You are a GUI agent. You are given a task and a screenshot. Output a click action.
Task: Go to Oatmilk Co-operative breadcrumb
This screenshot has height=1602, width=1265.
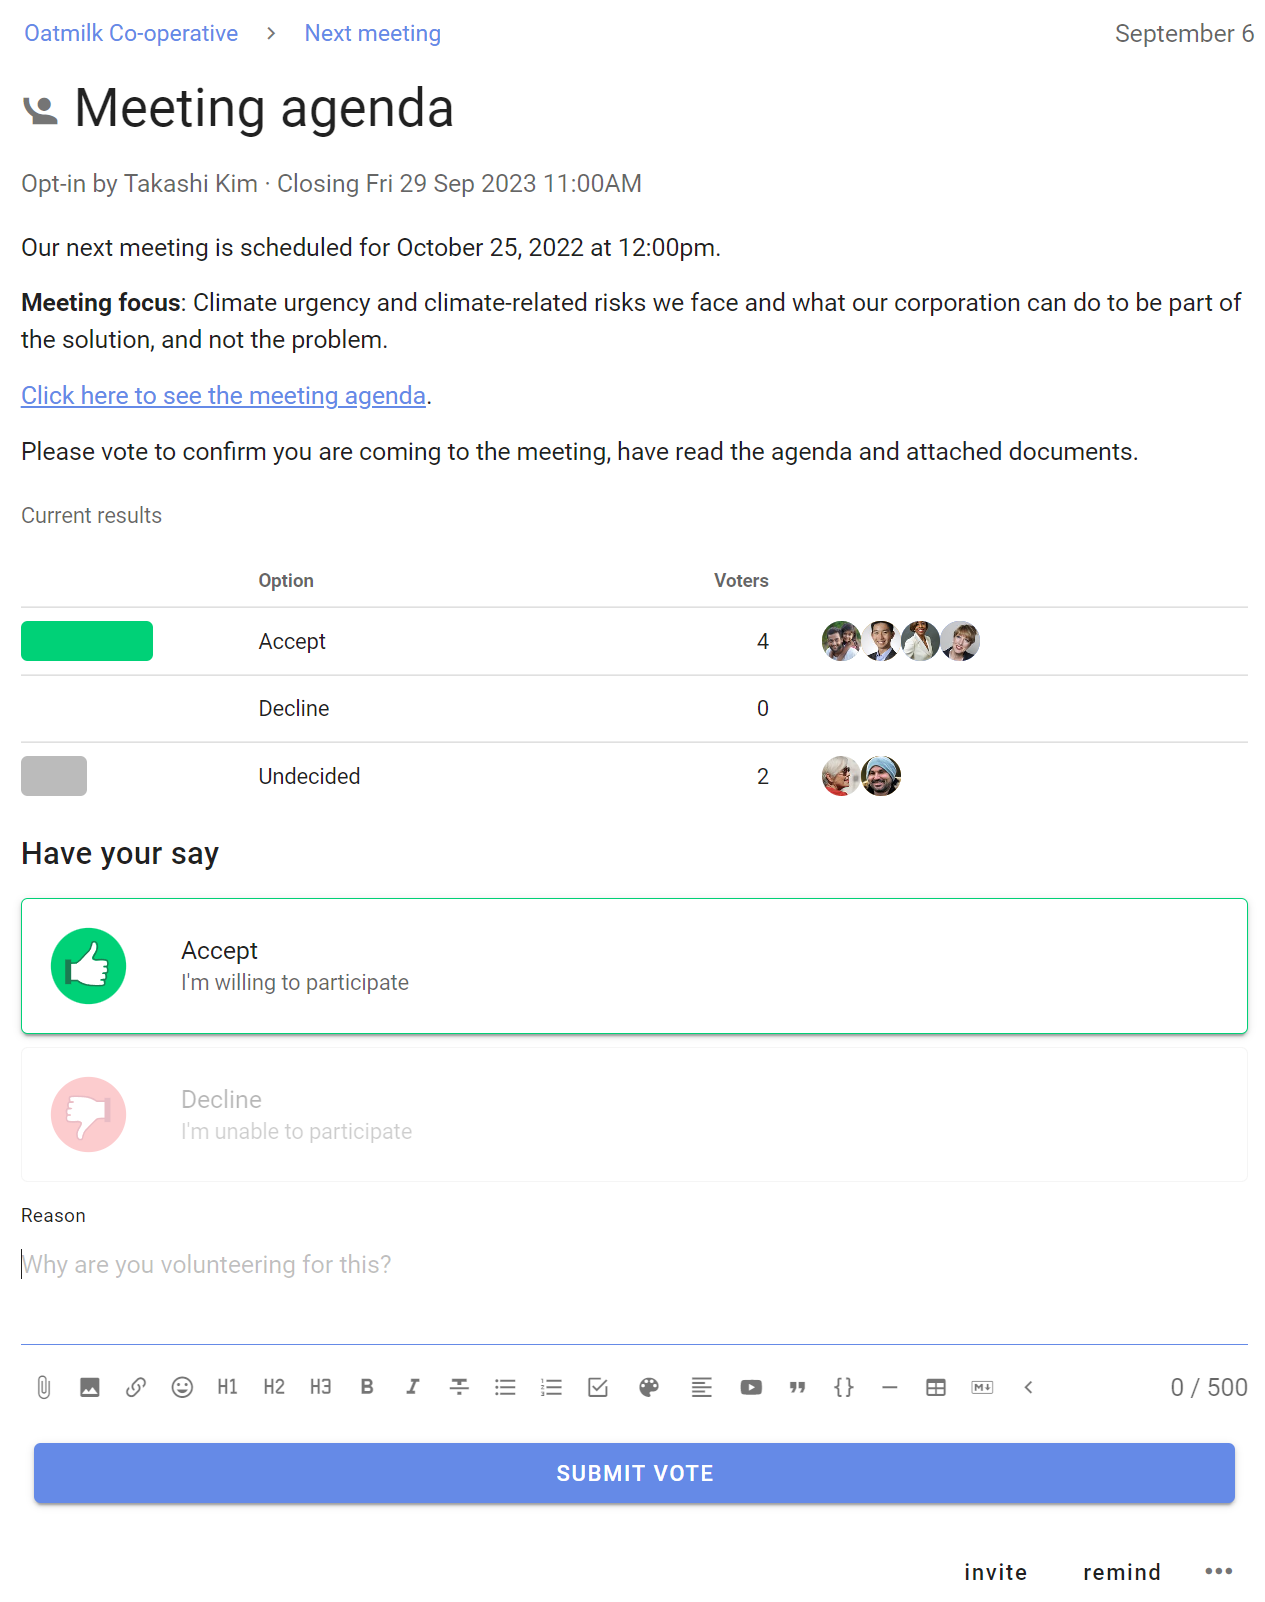click(x=130, y=33)
